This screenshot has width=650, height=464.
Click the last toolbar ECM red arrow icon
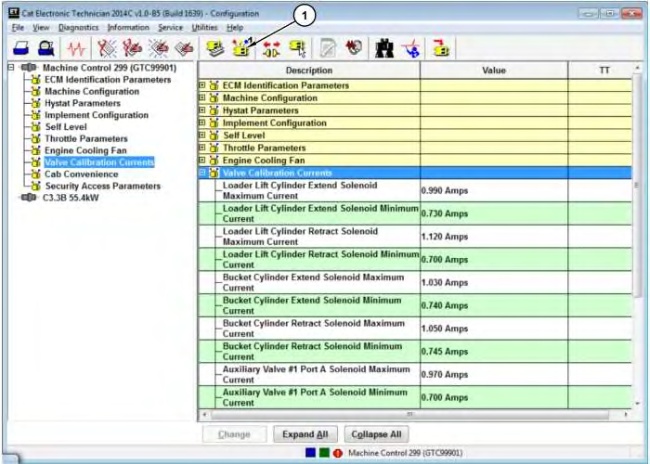(x=441, y=48)
